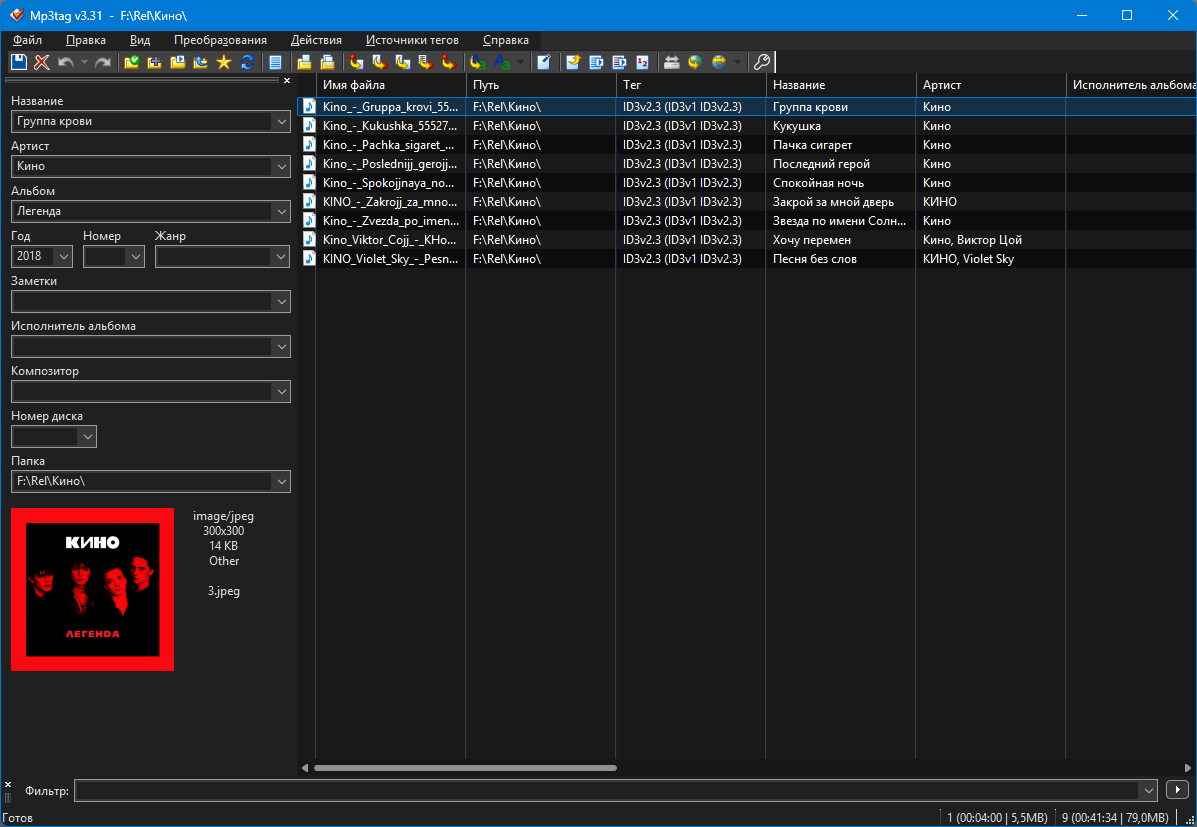The height and width of the screenshot is (827, 1197).
Task: Click the Select all files list icon
Action: point(276,63)
